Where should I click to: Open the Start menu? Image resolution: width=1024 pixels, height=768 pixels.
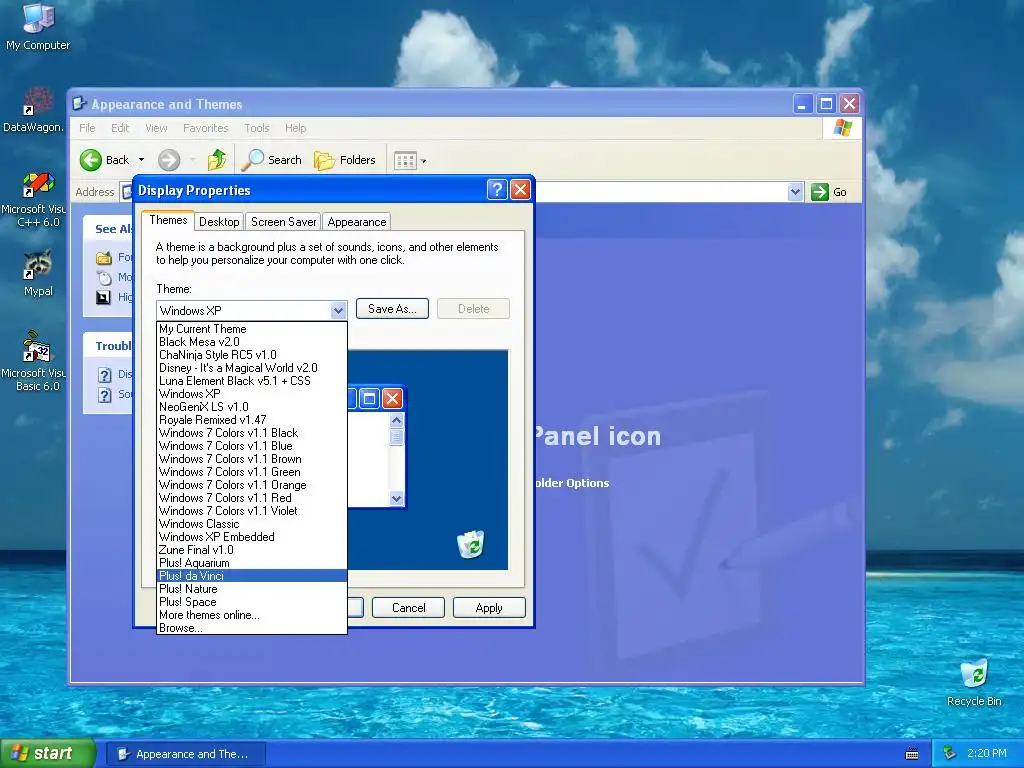[x=48, y=754]
